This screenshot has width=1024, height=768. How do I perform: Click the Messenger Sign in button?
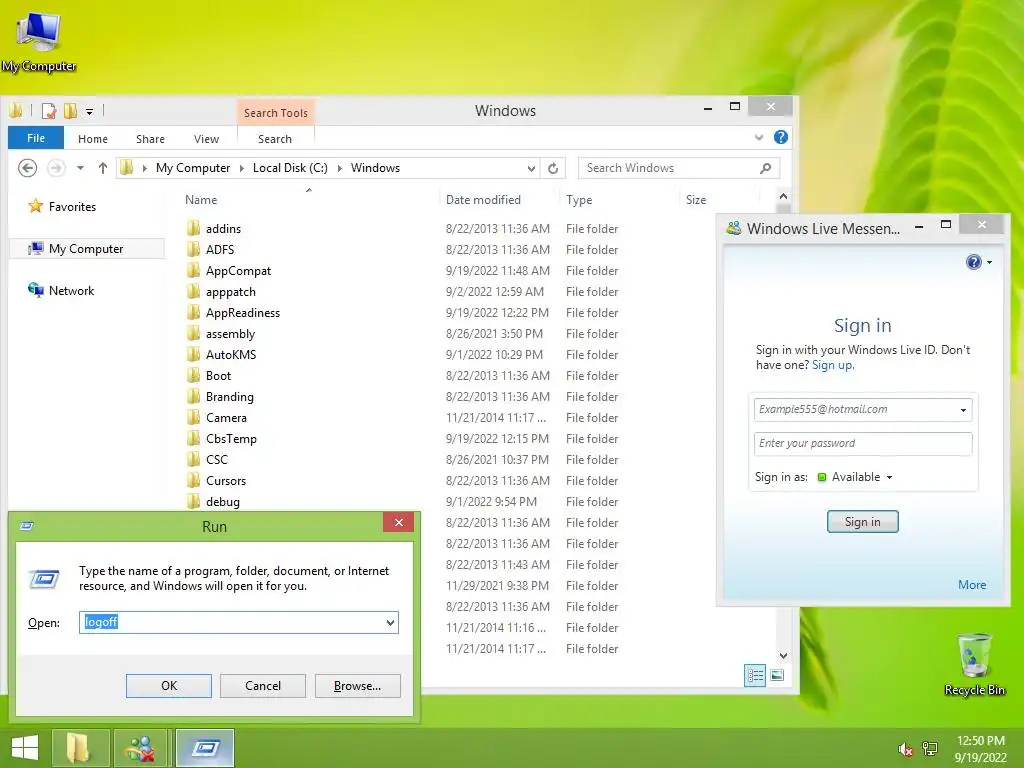[x=862, y=521]
